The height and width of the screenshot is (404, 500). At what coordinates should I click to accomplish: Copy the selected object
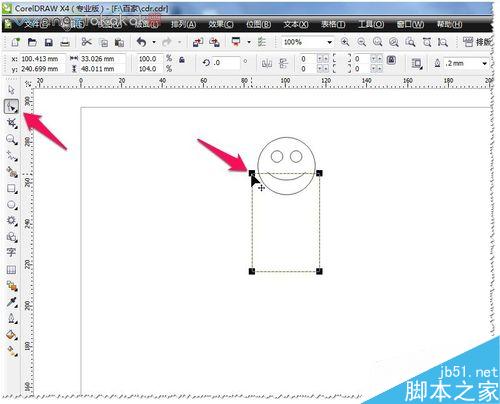(104, 42)
